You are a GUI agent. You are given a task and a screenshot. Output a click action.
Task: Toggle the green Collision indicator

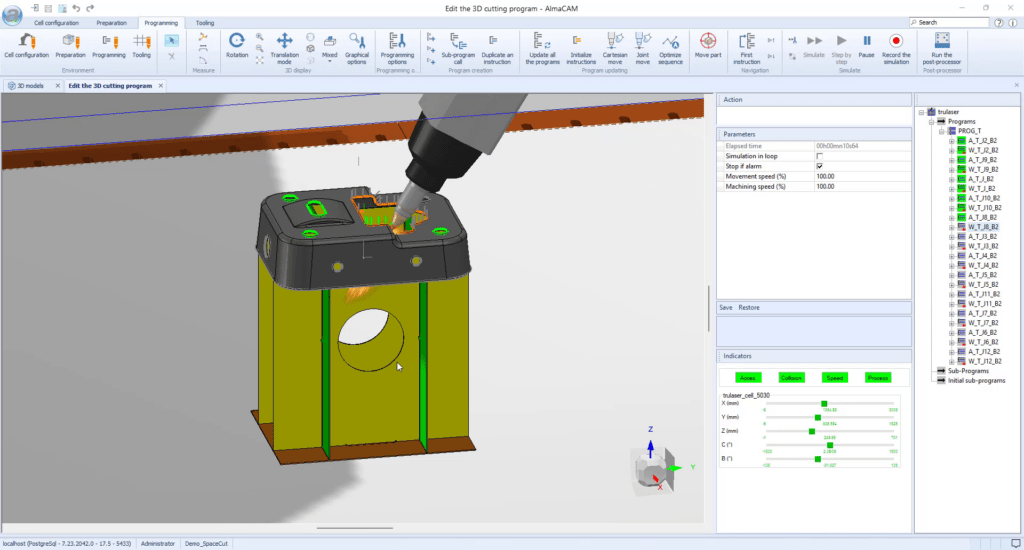(x=792, y=378)
